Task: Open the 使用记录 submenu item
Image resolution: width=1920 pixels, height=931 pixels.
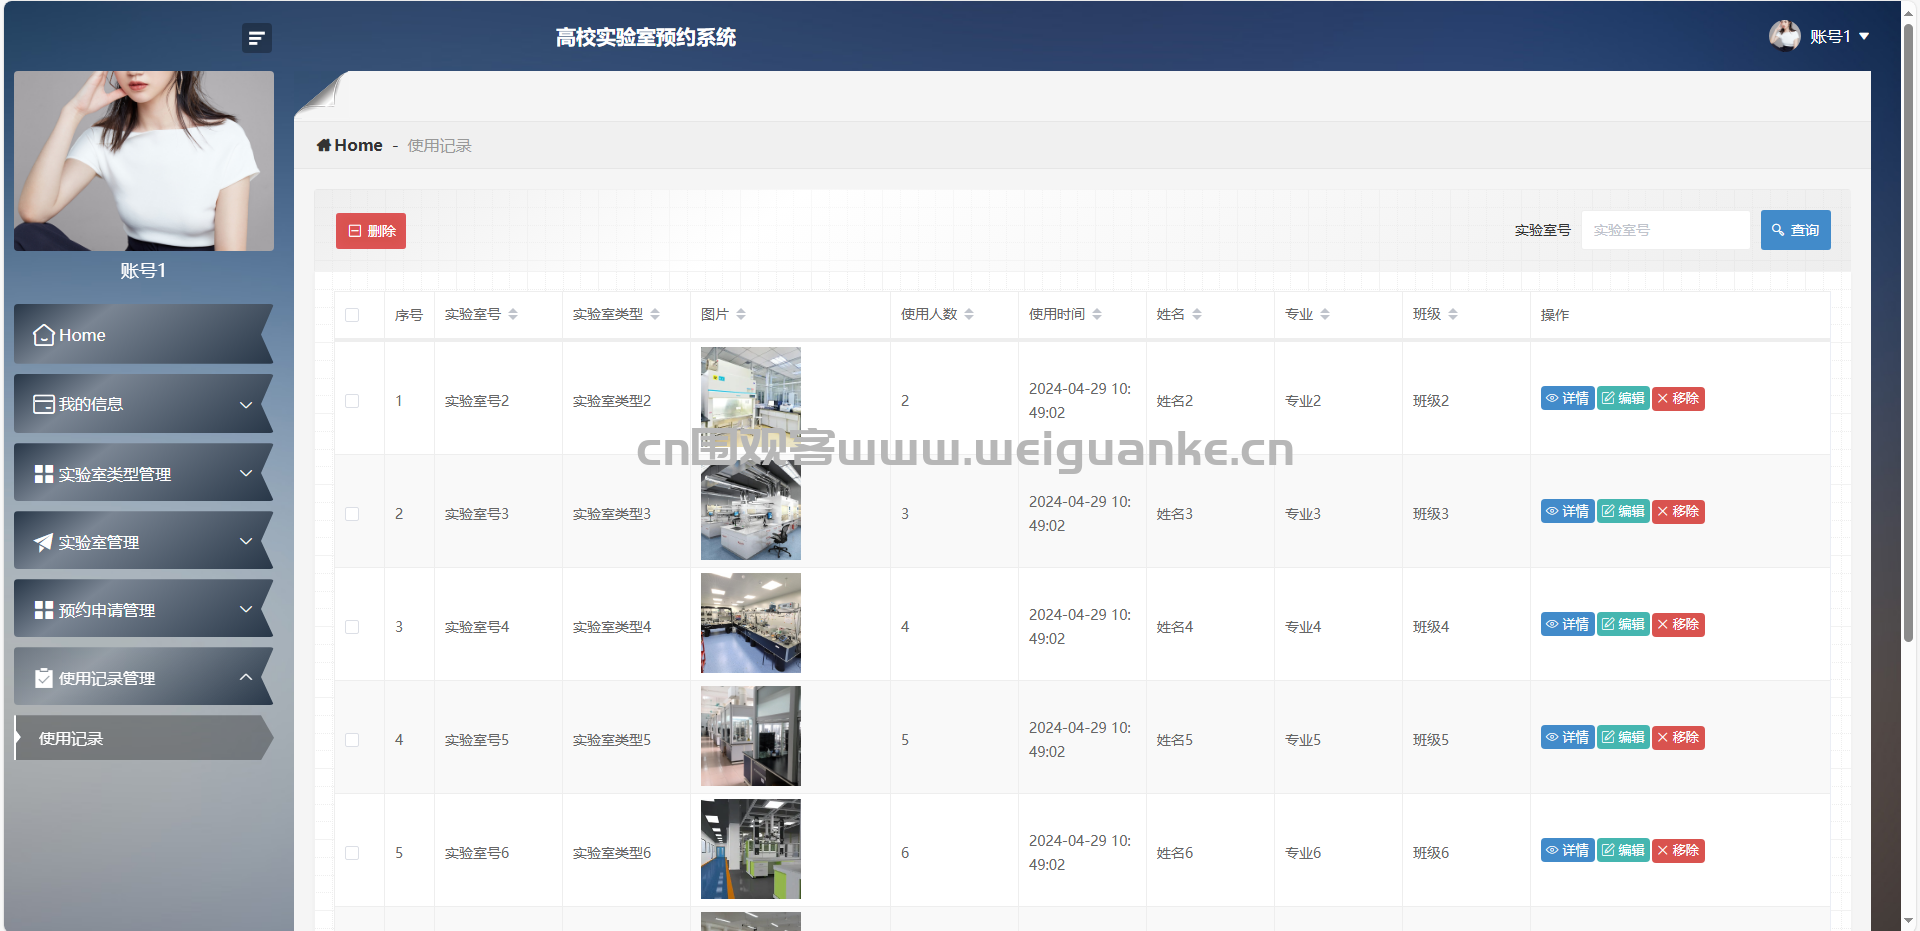Action: [144, 738]
